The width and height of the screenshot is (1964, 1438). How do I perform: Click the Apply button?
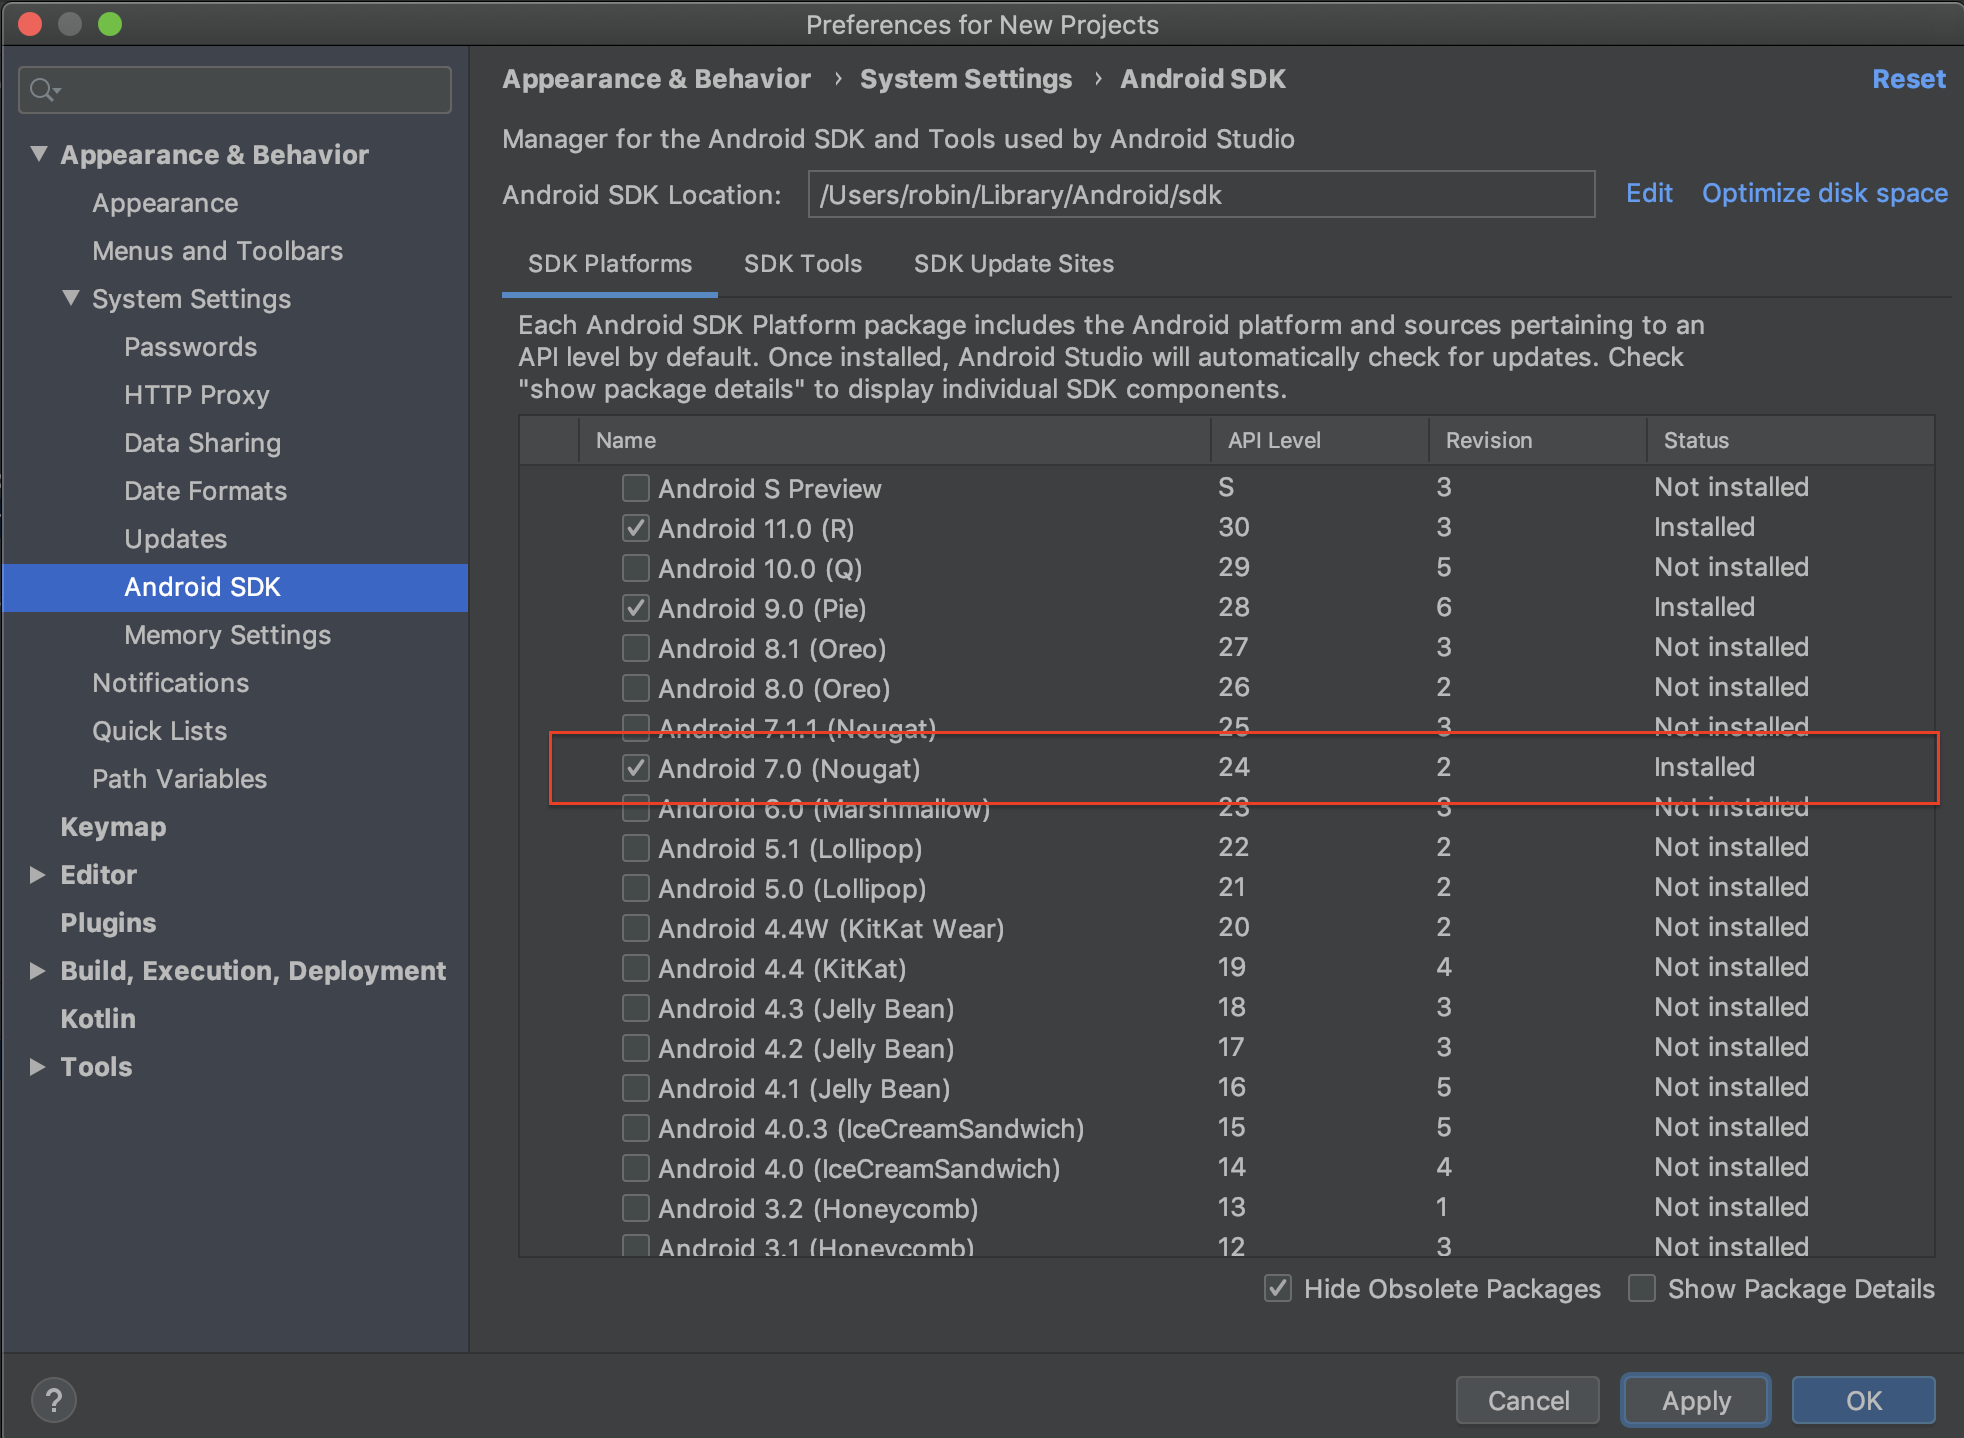1695,1400
